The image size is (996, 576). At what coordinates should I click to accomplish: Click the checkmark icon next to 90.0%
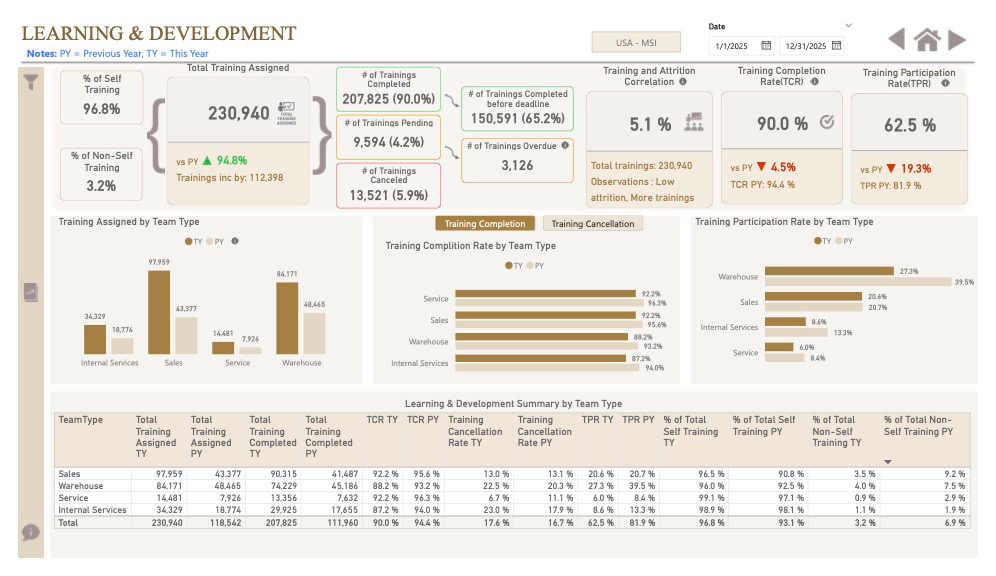829,120
